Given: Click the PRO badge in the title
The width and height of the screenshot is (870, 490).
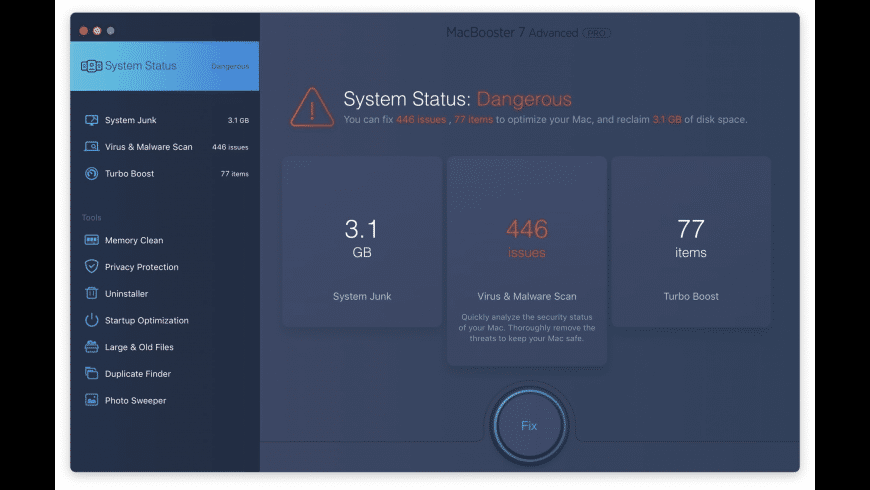Looking at the screenshot, I should (x=596, y=33).
